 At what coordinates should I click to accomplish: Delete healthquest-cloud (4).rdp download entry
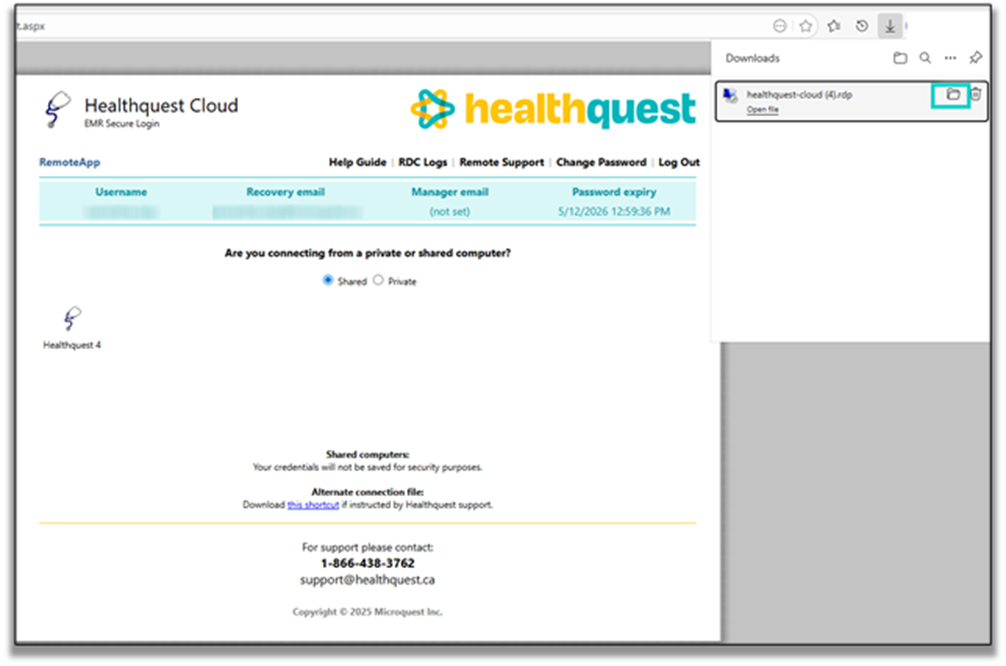(976, 94)
